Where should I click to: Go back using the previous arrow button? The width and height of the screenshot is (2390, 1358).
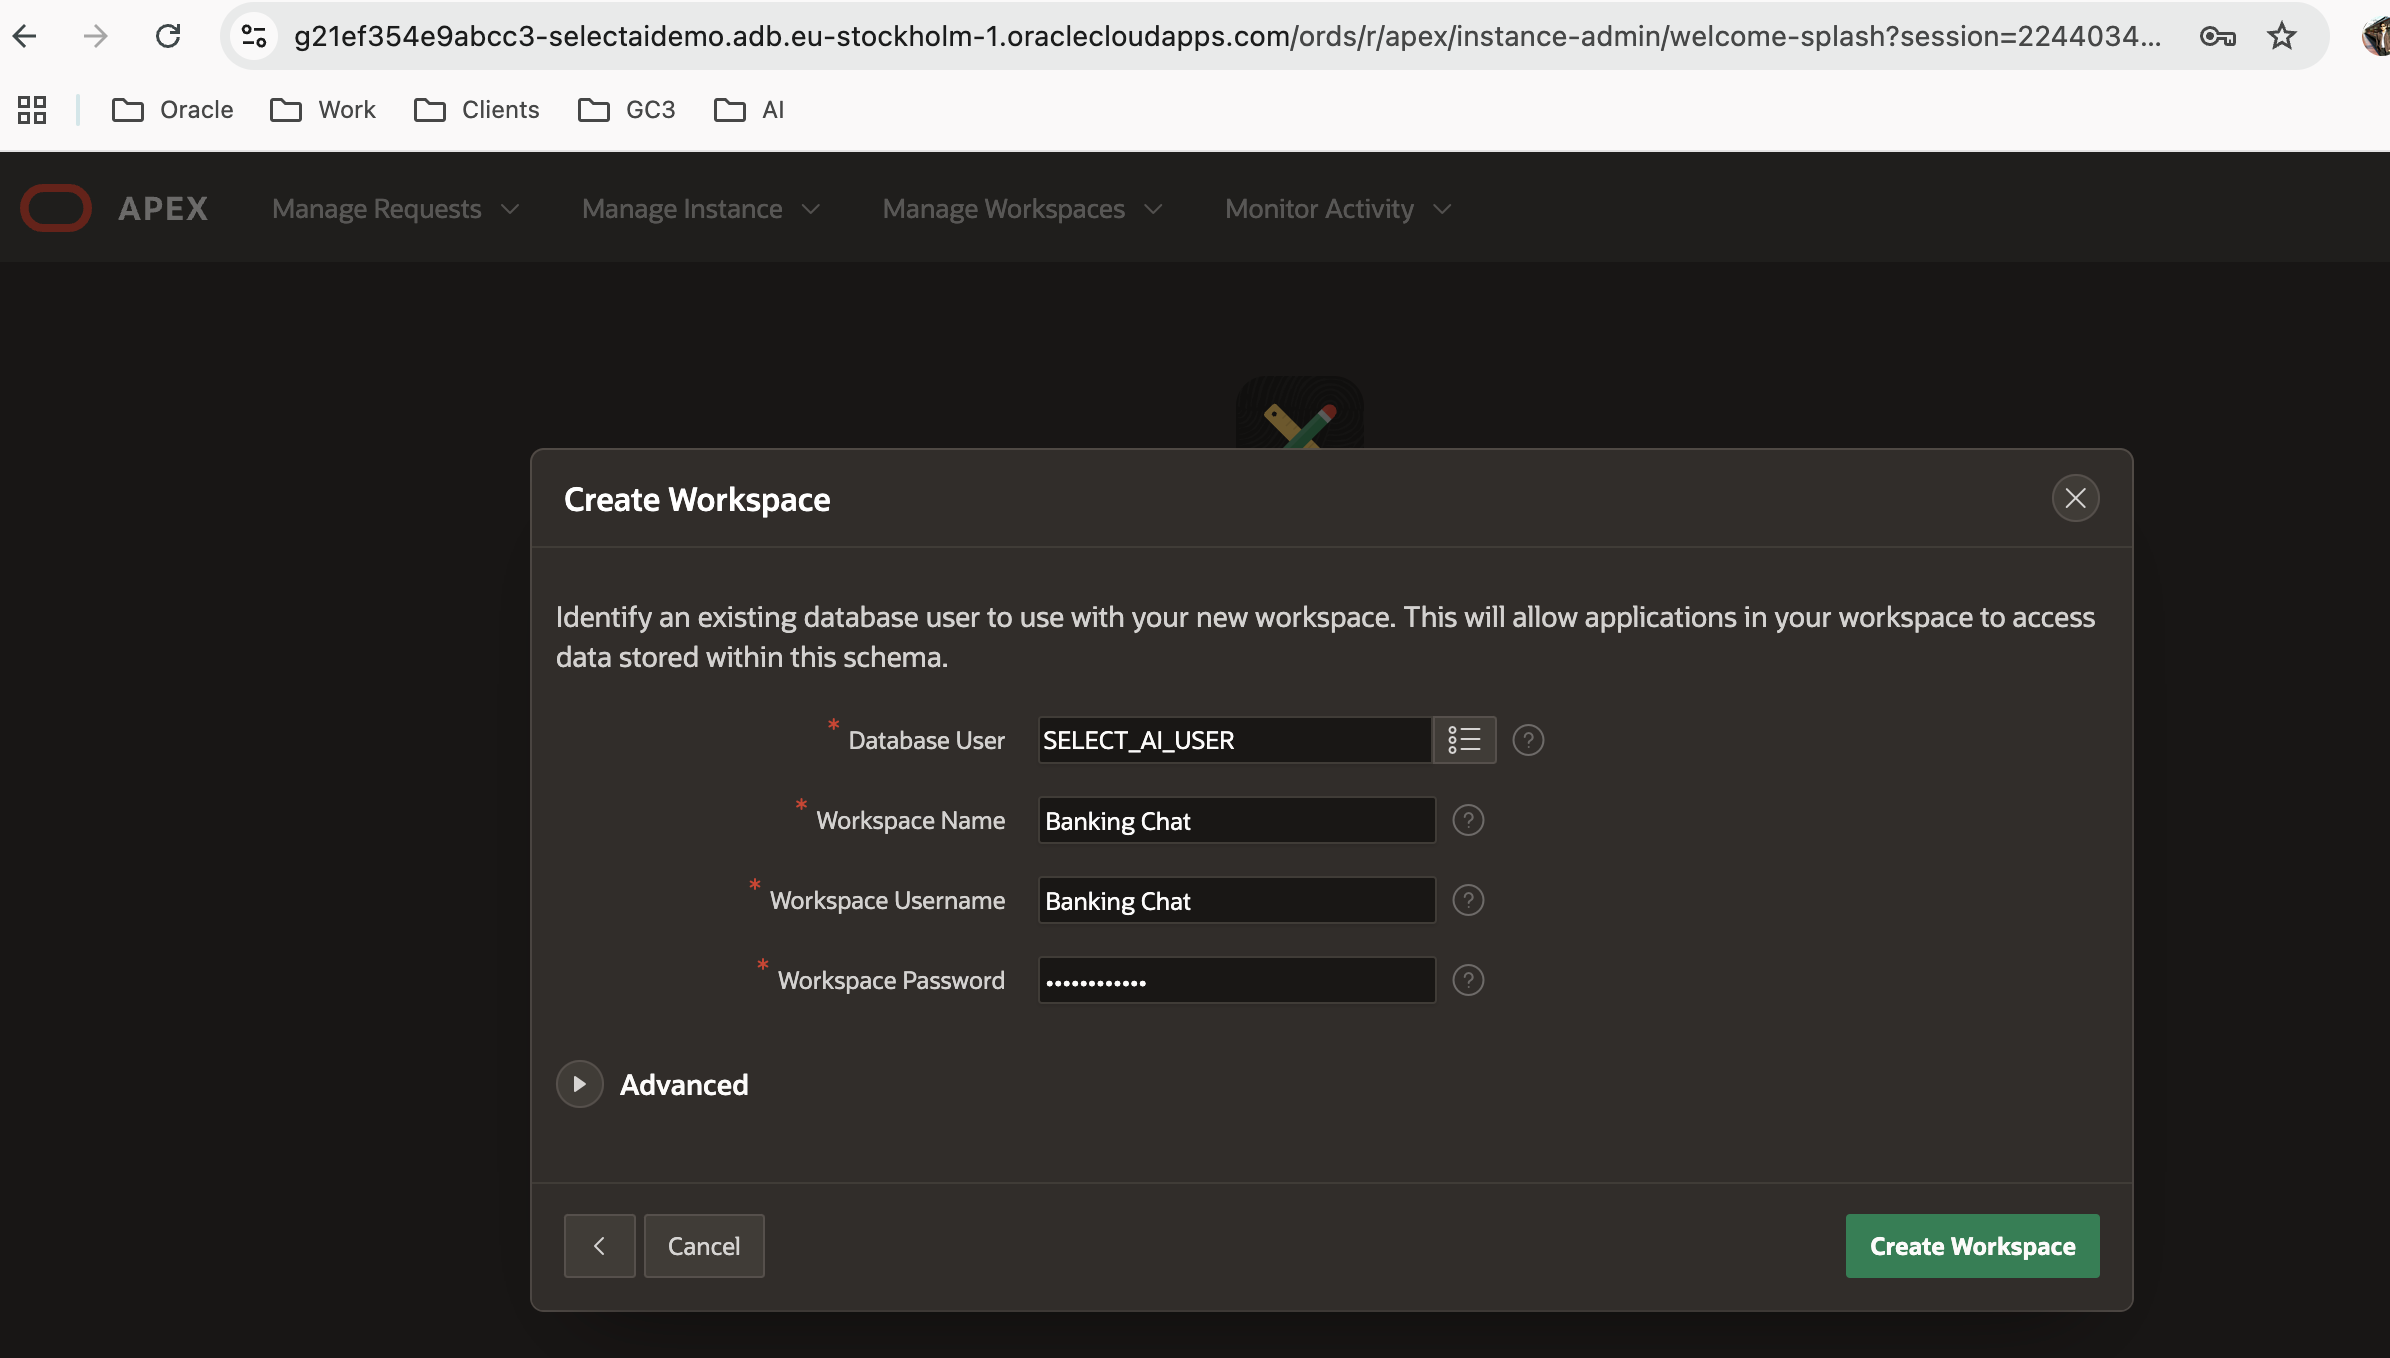(x=599, y=1246)
